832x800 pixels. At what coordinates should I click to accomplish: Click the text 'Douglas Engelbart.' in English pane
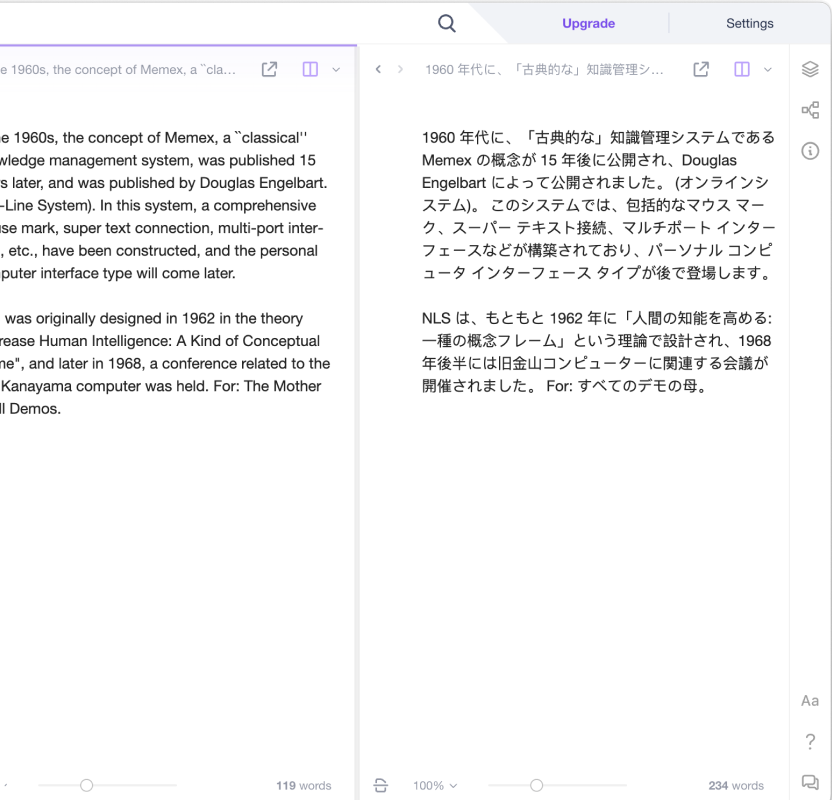(263, 183)
